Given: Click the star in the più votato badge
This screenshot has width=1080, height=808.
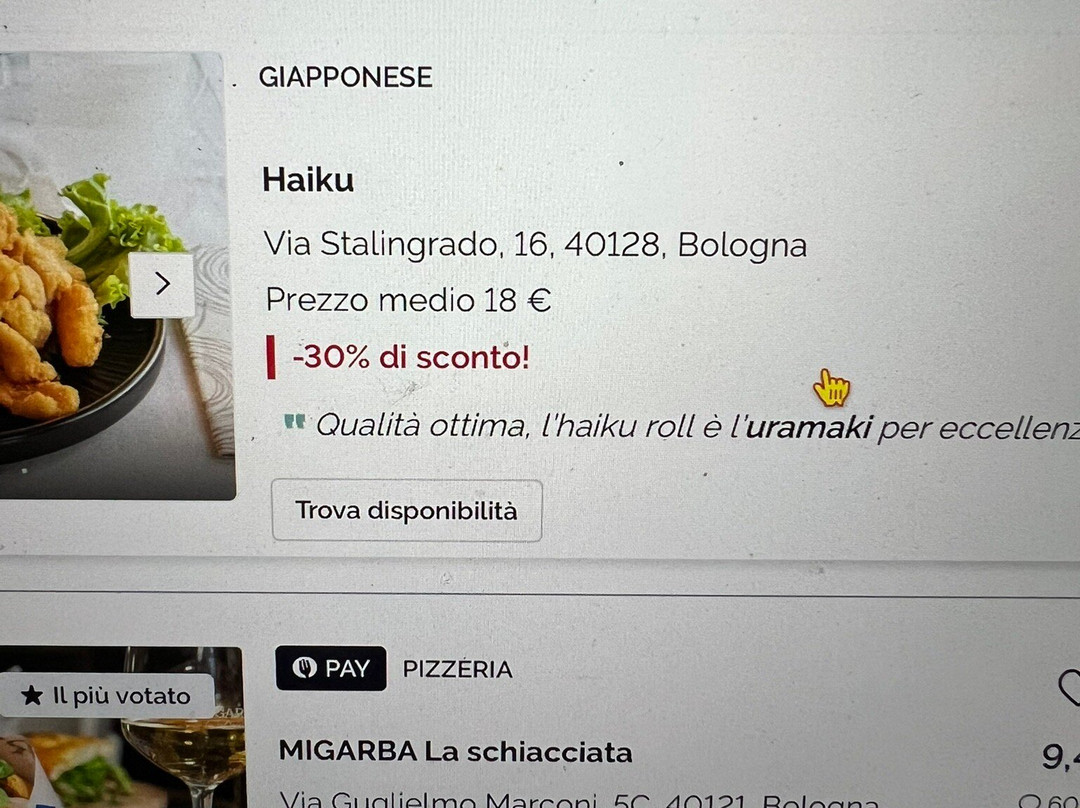Looking at the screenshot, I should [x=32, y=695].
